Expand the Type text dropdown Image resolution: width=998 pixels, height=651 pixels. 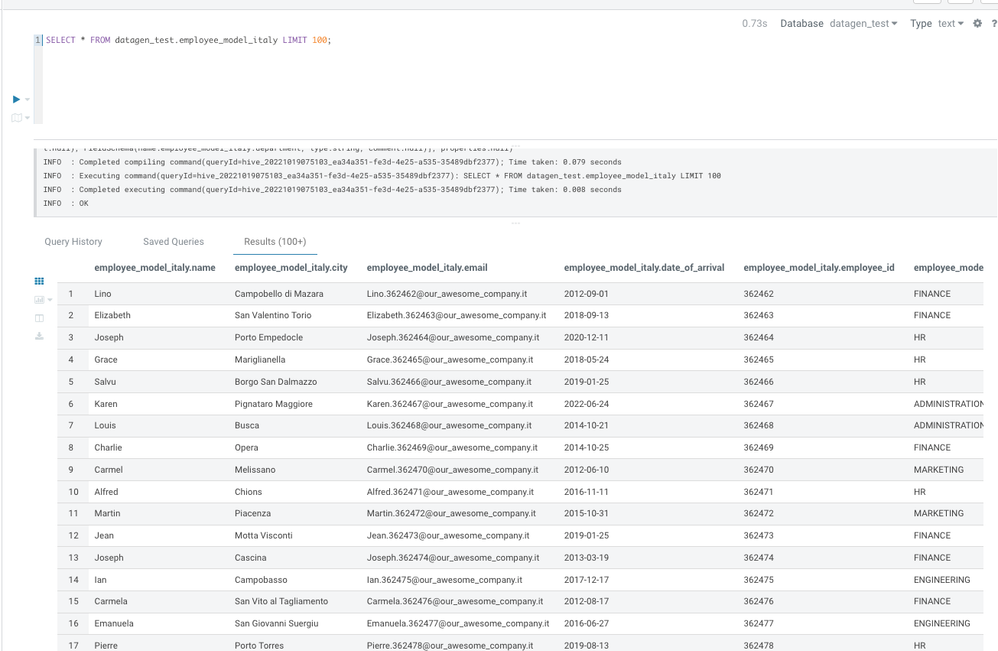coord(950,24)
